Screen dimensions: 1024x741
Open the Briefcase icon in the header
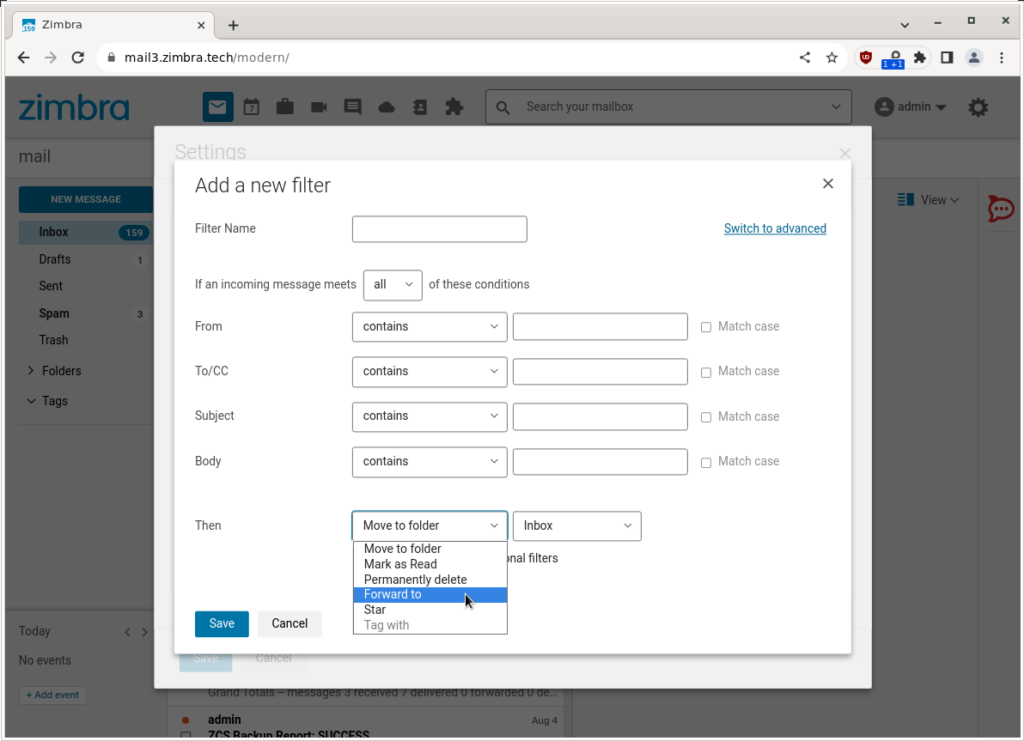click(285, 106)
